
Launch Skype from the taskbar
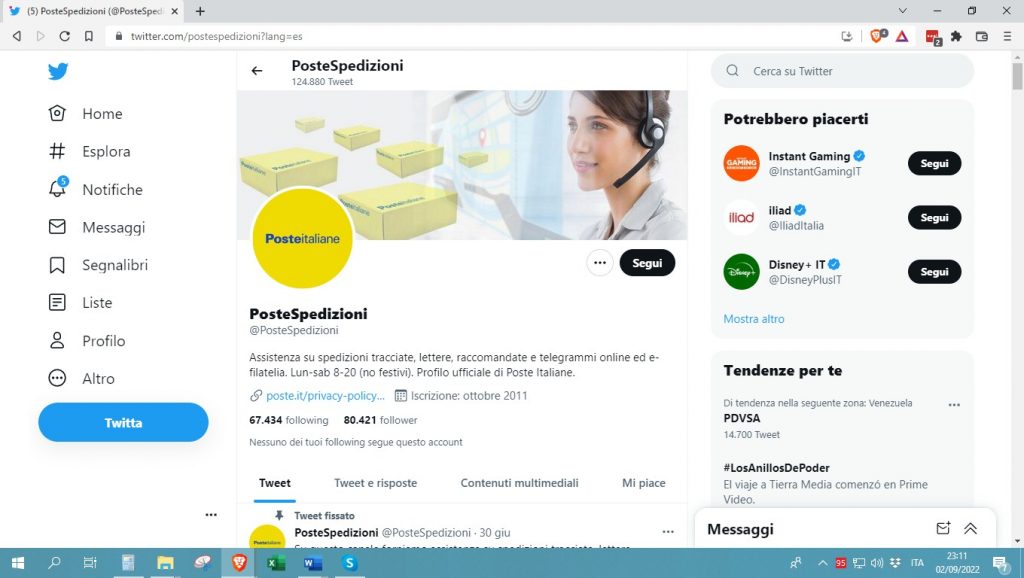point(349,563)
